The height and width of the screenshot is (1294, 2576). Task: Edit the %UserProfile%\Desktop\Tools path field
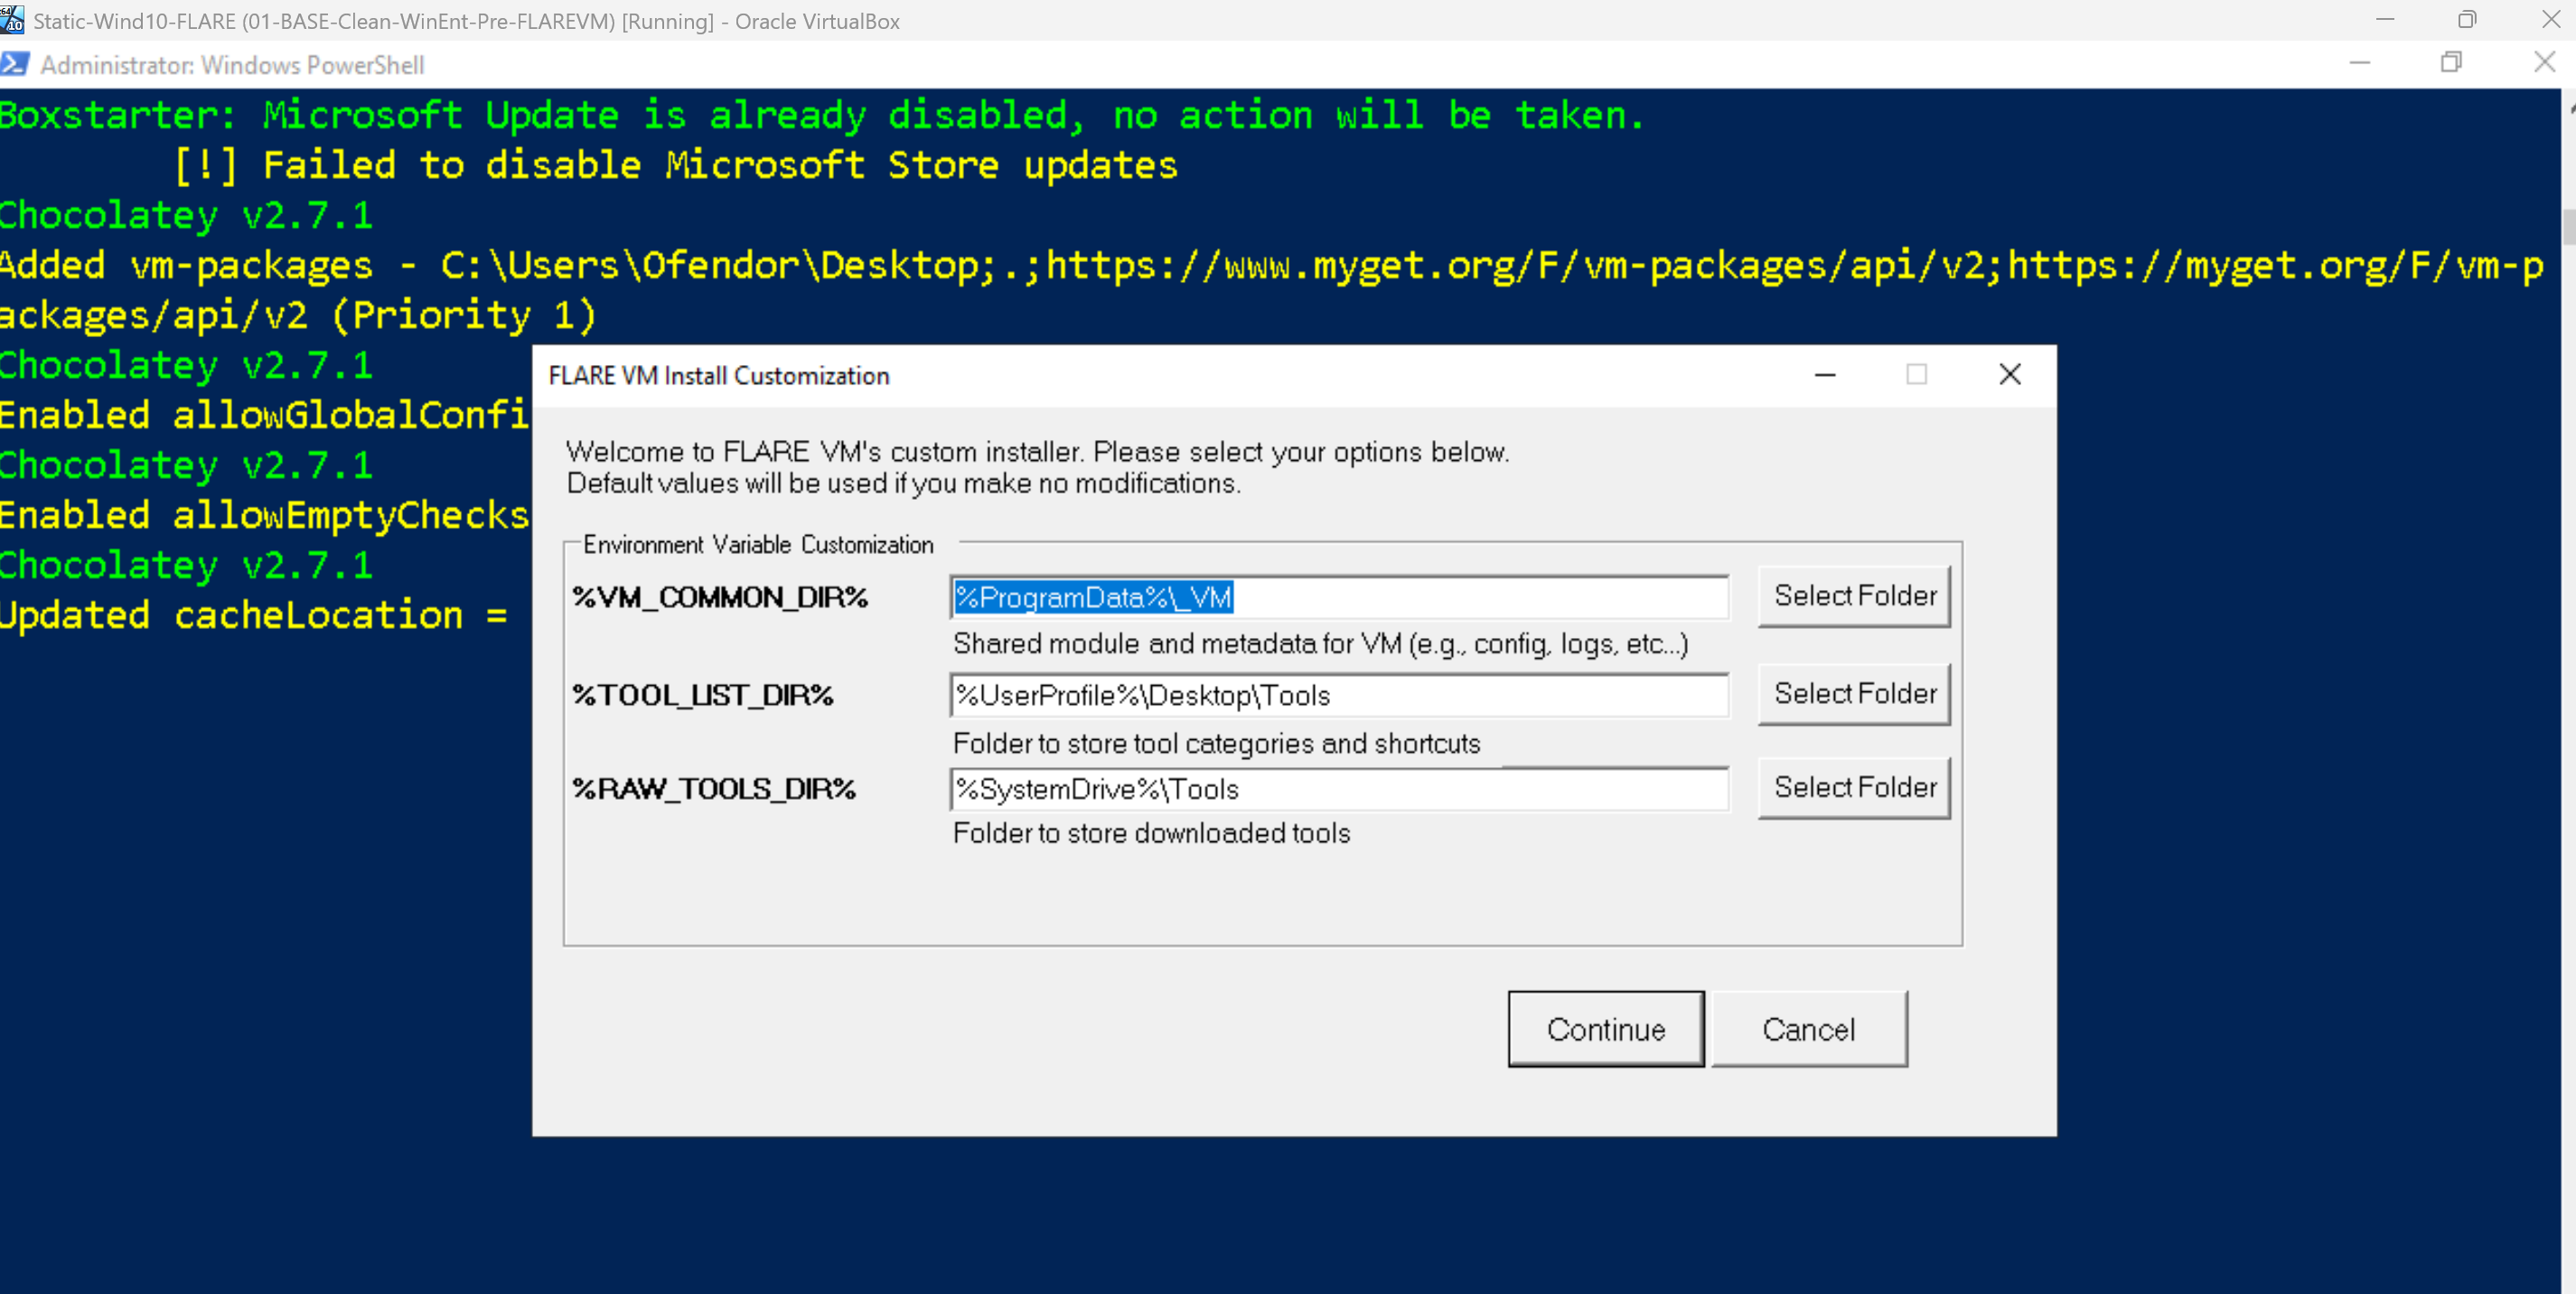coord(1339,695)
